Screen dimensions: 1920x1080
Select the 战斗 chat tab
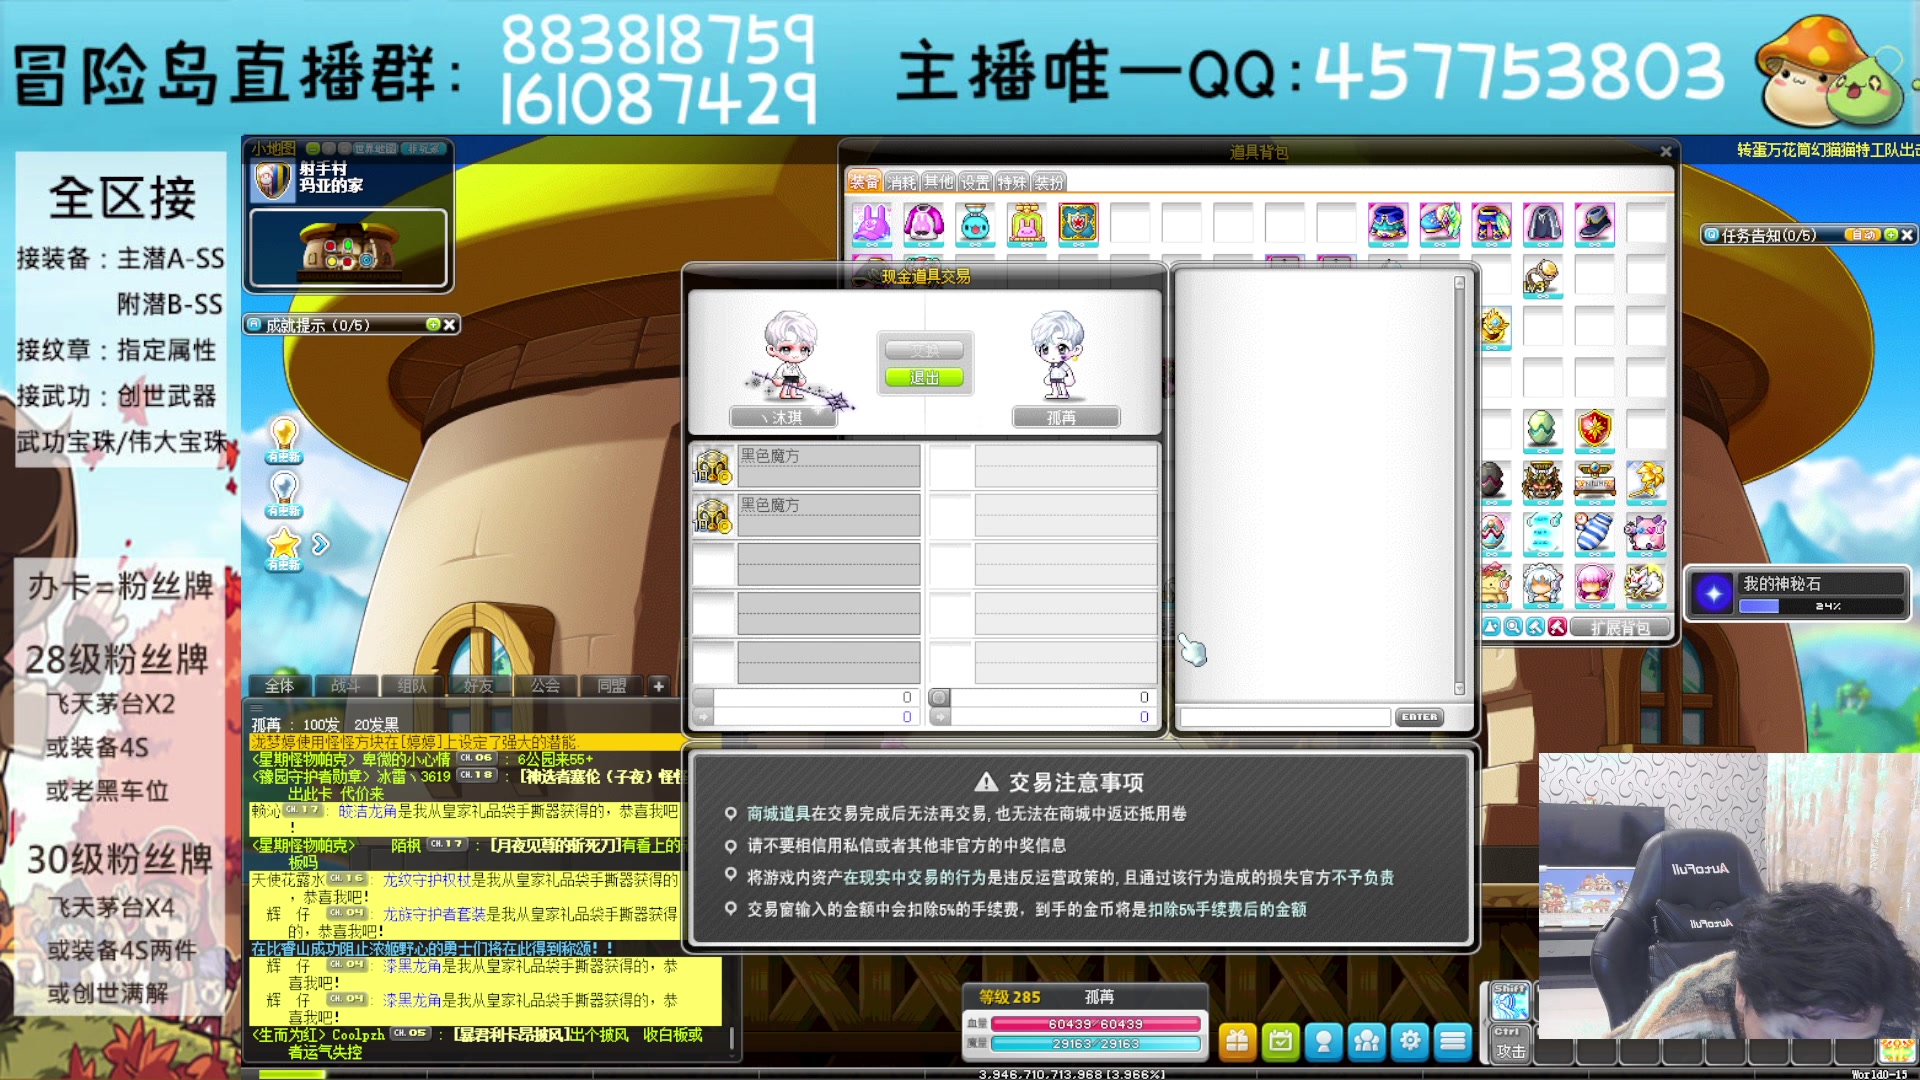[x=345, y=686]
